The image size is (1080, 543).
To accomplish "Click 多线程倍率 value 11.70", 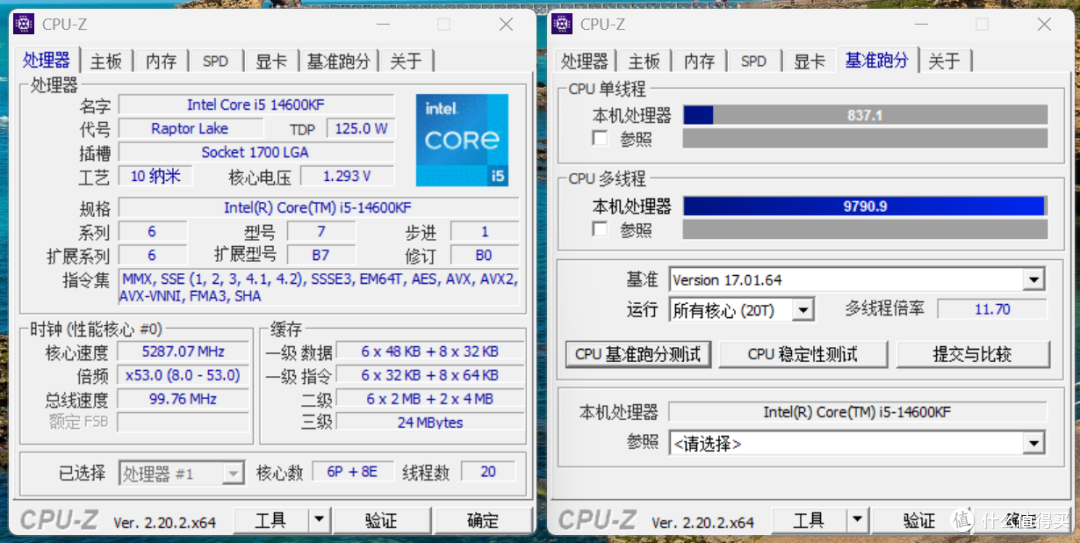I will (993, 309).
